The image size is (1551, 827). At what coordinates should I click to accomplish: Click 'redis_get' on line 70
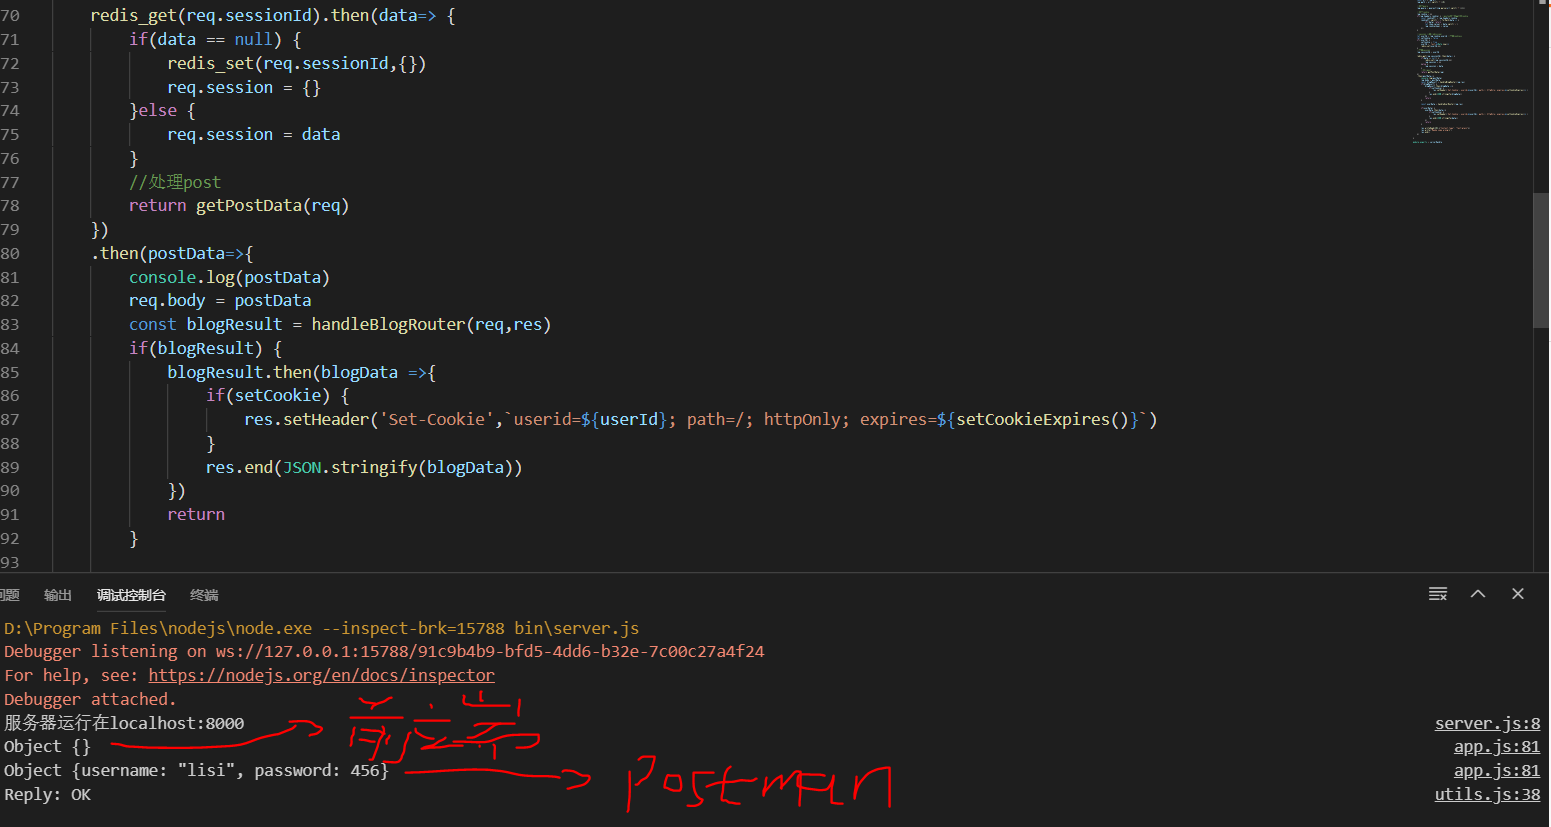(133, 16)
